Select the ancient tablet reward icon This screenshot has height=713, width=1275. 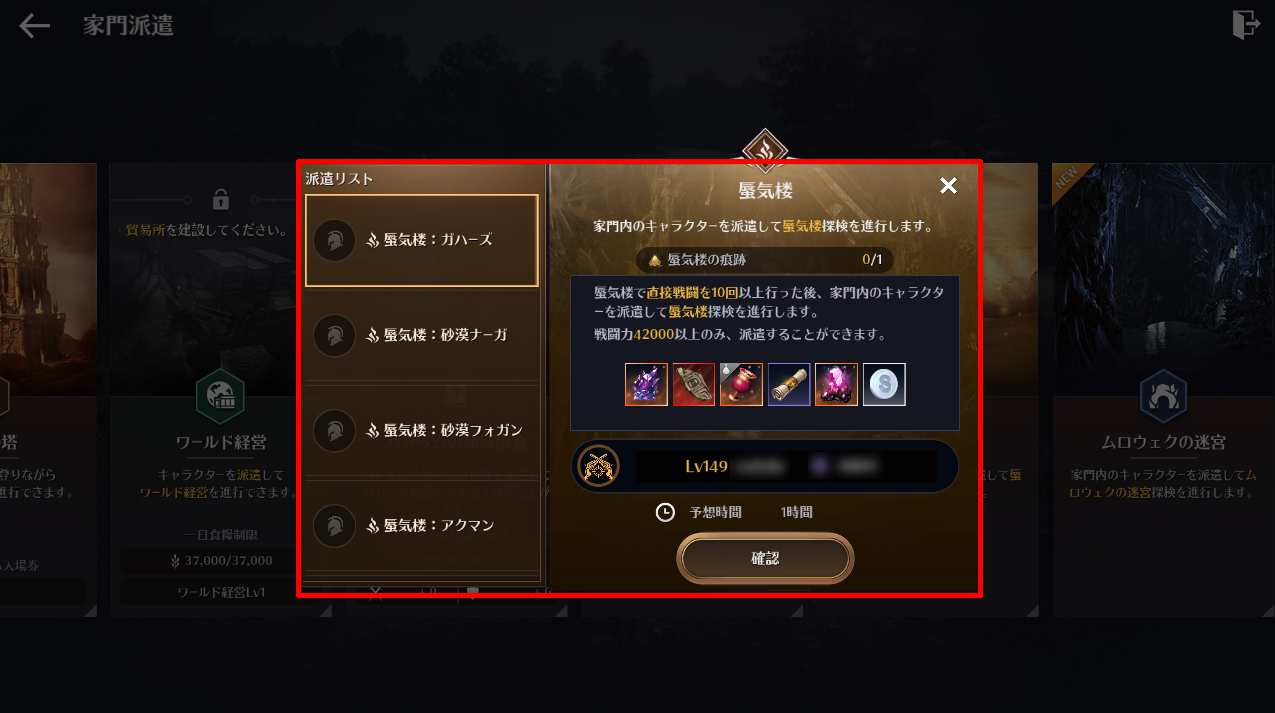point(694,384)
